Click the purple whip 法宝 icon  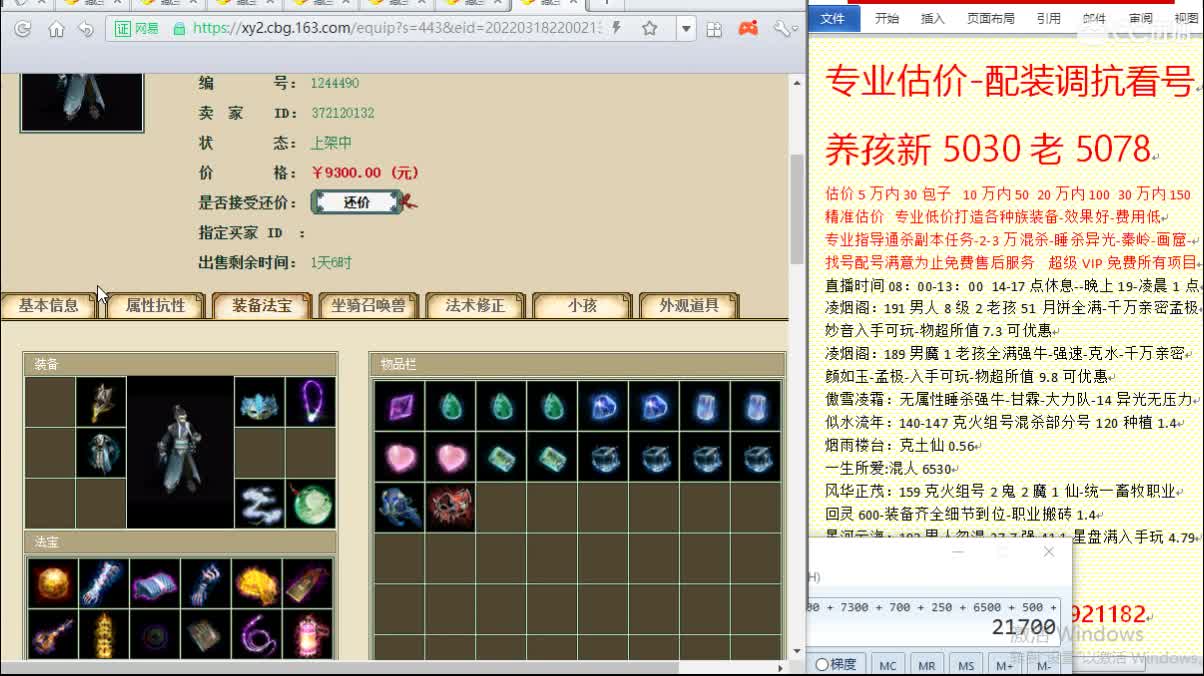257,634
